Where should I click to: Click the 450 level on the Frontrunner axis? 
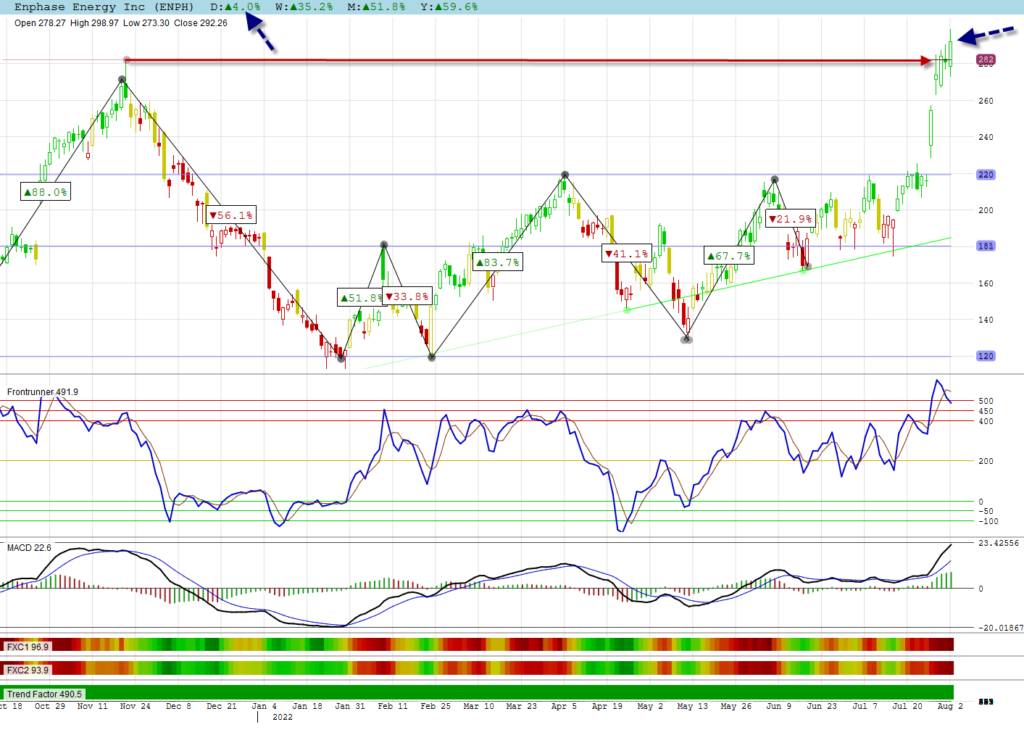985,412
